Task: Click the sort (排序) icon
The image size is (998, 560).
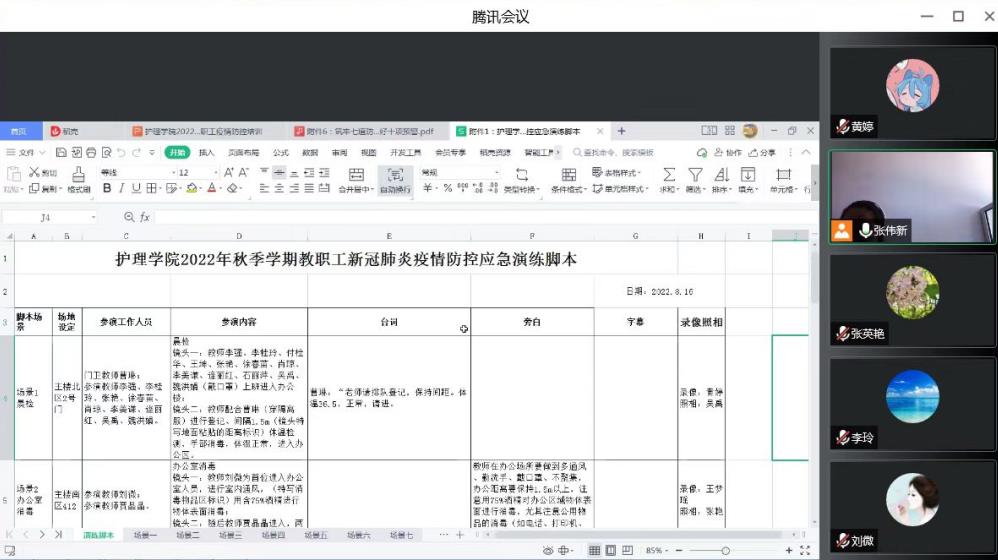Action: tap(721, 174)
